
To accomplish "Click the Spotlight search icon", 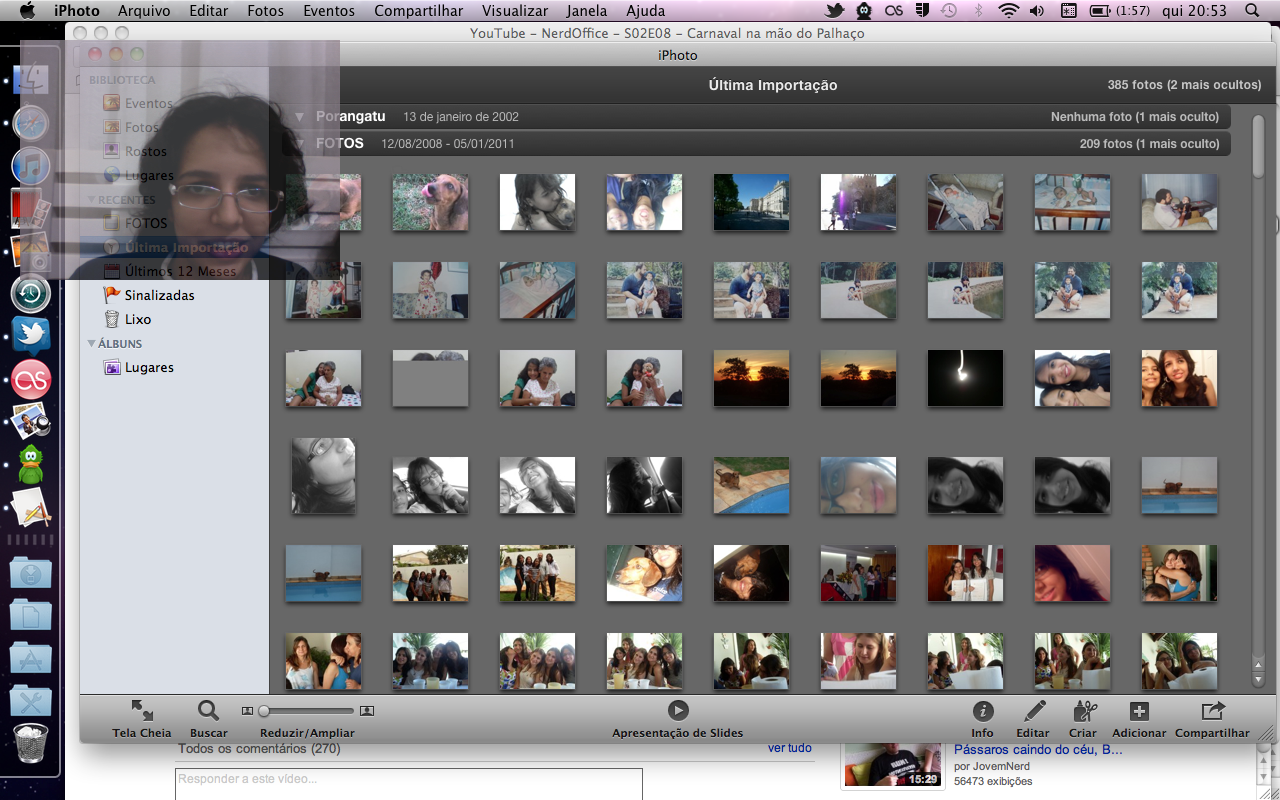I will (x=1252, y=11).
